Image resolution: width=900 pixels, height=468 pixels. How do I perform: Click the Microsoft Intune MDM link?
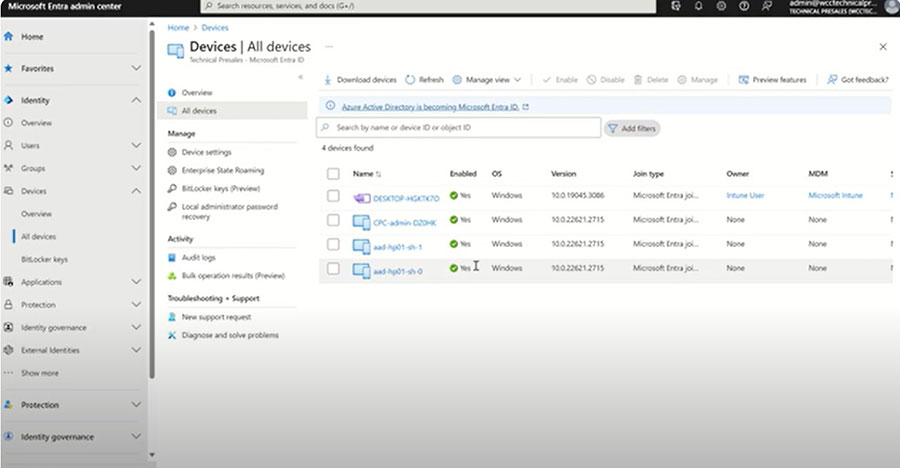click(x=835, y=195)
